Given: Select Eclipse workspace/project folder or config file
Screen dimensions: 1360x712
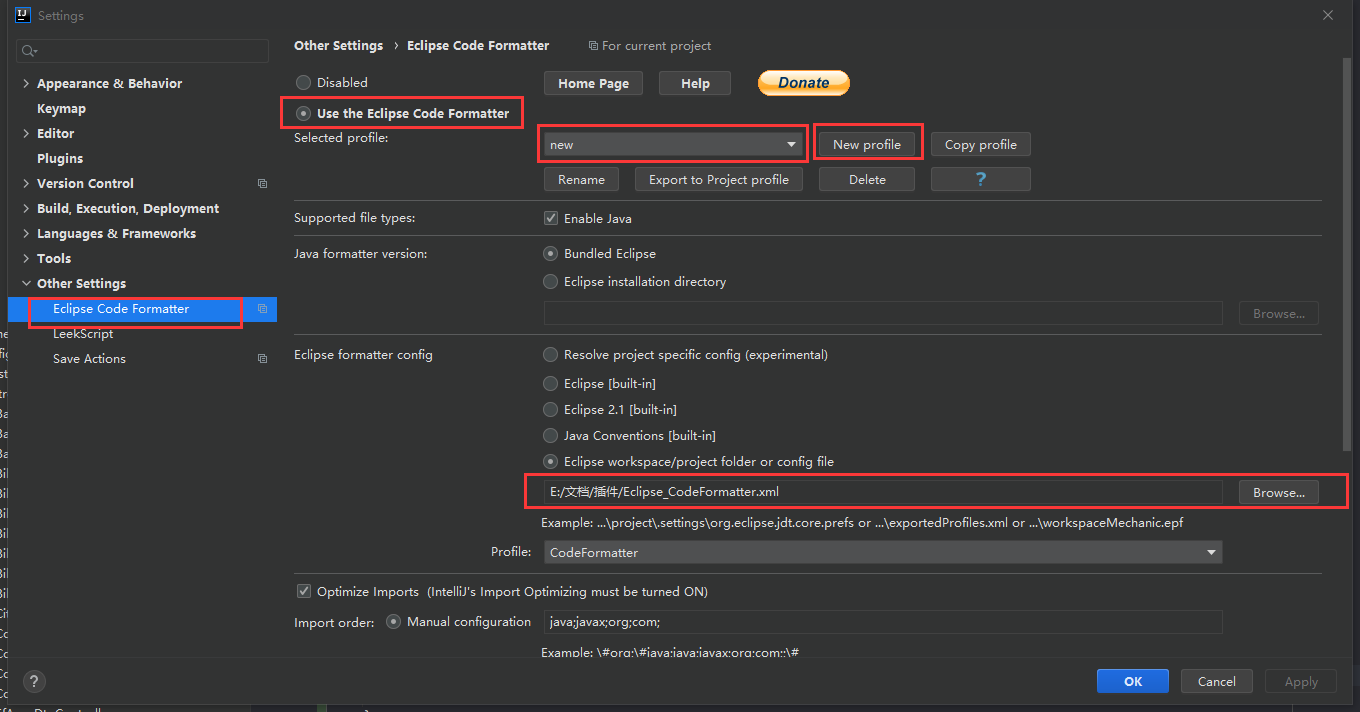Looking at the screenshot, I should click(551, 462).
